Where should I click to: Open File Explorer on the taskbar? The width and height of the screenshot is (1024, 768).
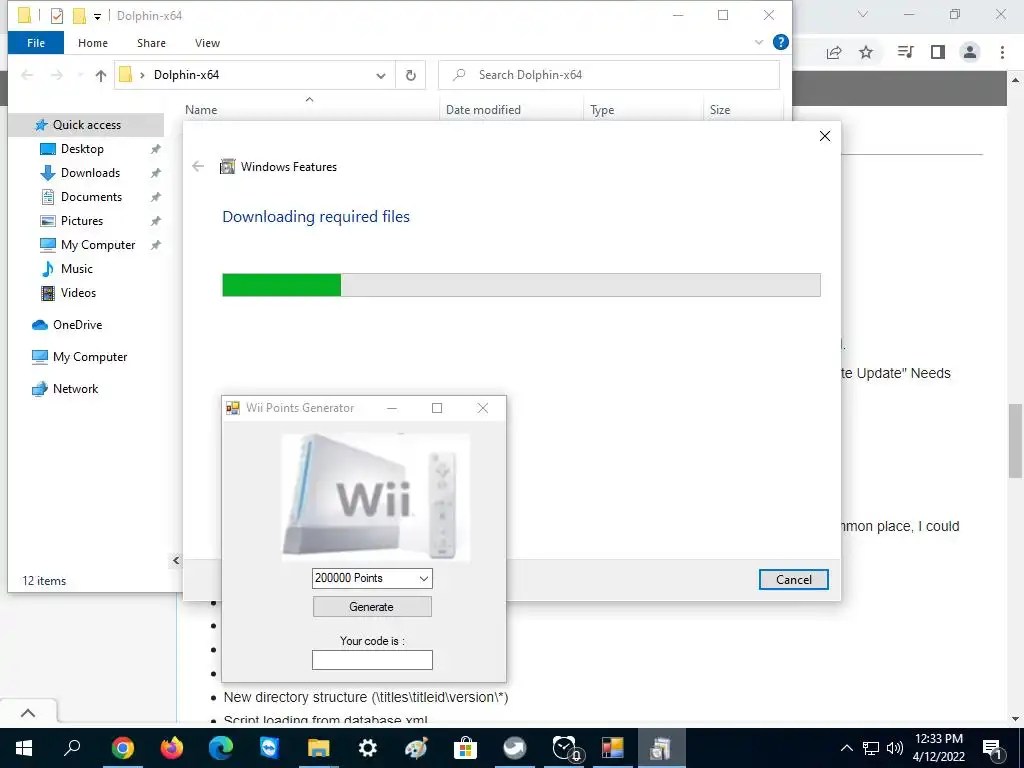click(319, 748)
